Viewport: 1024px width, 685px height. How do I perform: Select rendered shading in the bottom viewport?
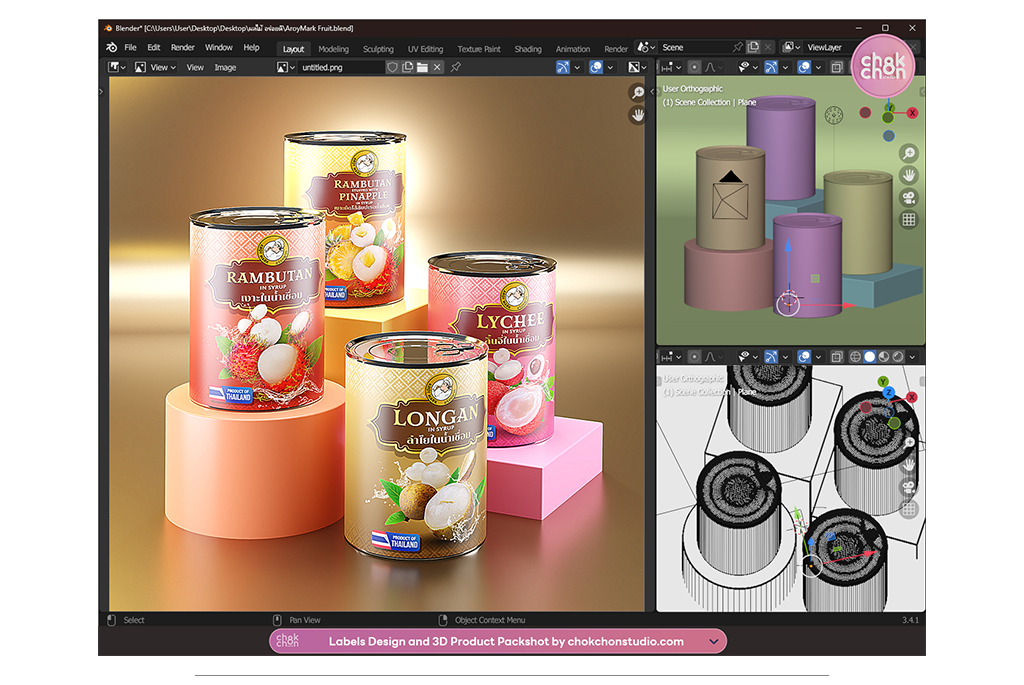[898, 357]
